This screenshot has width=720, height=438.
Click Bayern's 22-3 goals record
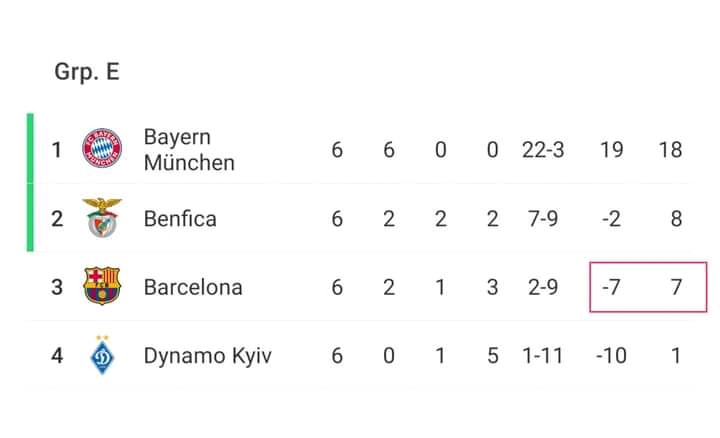tap(543, 150)
